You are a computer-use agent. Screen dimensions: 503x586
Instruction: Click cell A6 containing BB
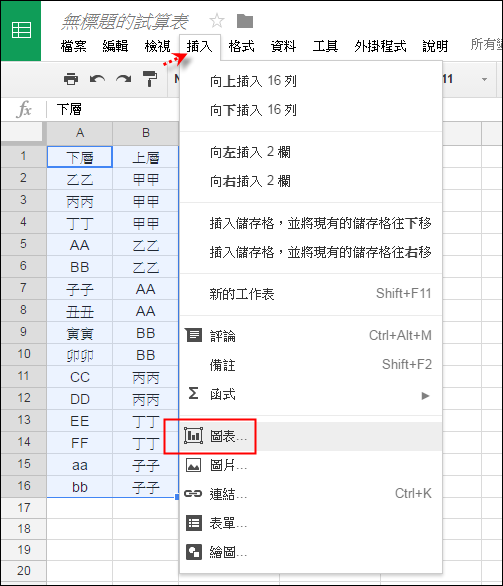tap(80, 267)
